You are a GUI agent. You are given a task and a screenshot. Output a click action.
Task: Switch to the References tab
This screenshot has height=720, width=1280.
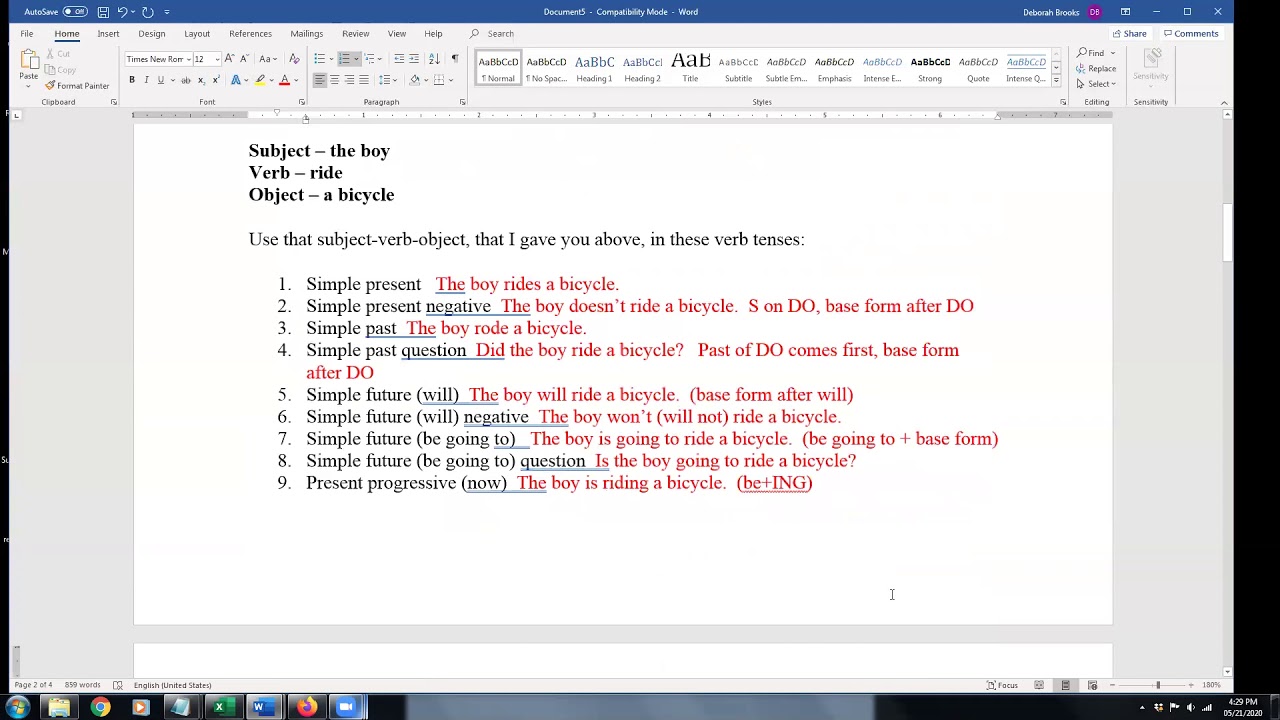[x=250, y=33]
